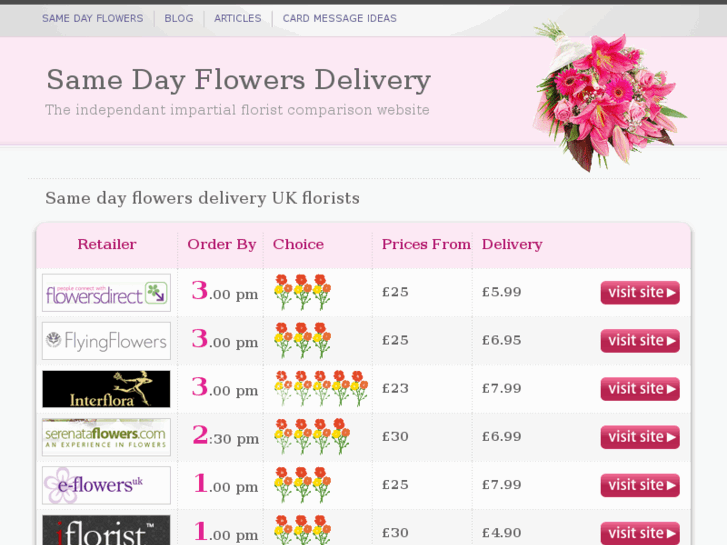The width and height of the screenshot is (727, 545).
Task: Click e-flowers 1.00 pm order-by time
Action: (x=226, y=483)
